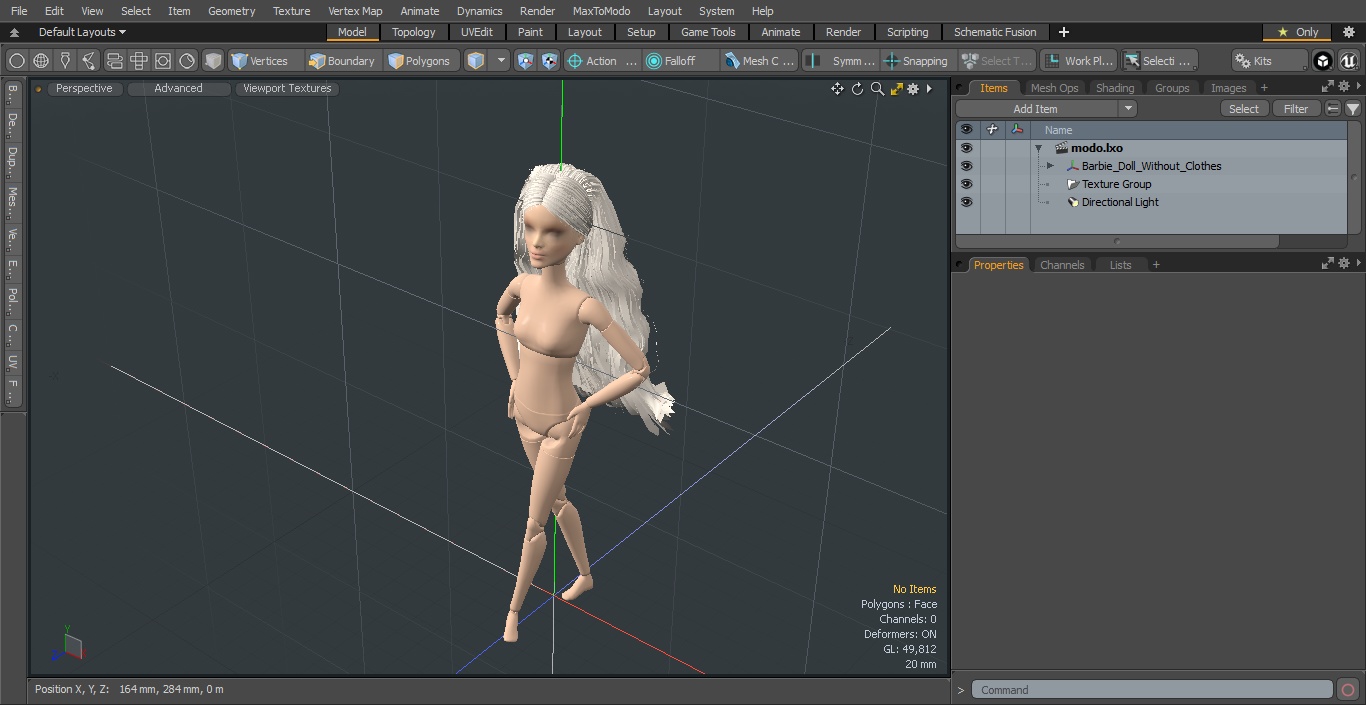Switch to the Channels tab
This screenshot has height=705, width=1366.
pyautogui.click(x=1062, y=265)
